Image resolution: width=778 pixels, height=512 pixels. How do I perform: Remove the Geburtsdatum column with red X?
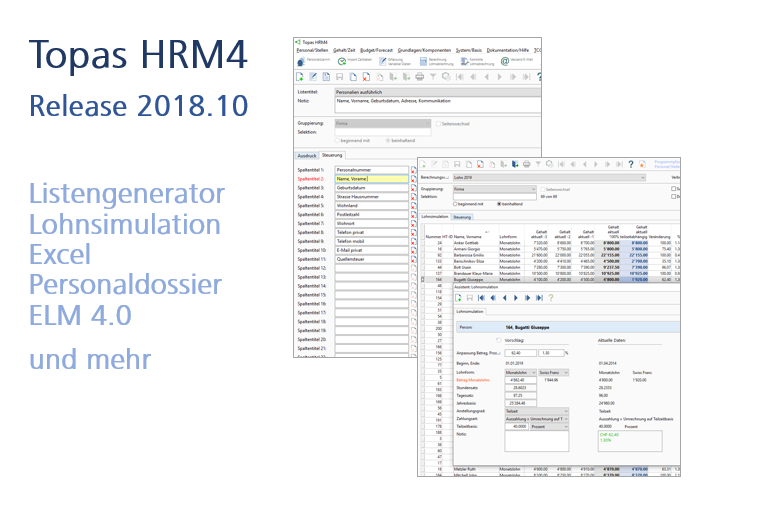[413, 188]
